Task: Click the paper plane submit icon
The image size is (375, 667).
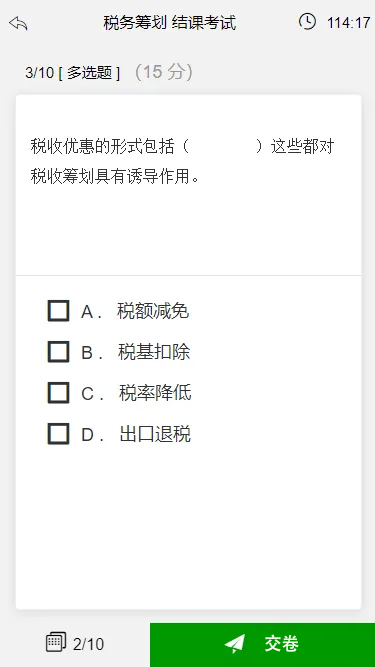Action: click(x=235, y=644)
